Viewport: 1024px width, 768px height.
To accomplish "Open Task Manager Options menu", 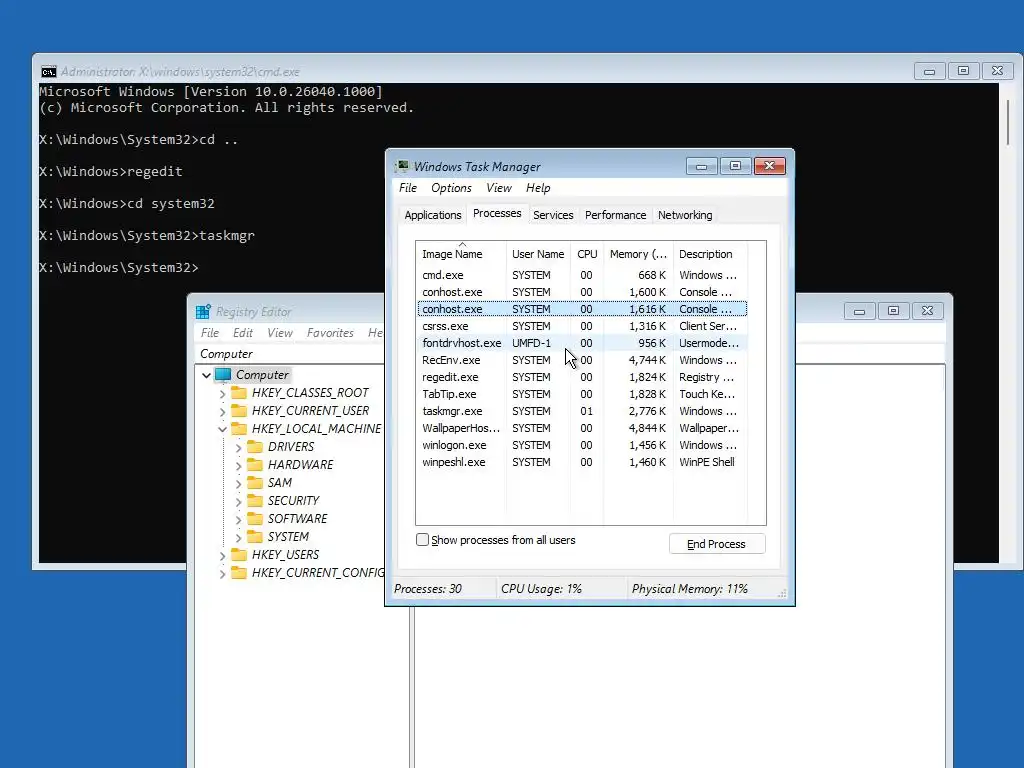I will [x=451, y=188].
